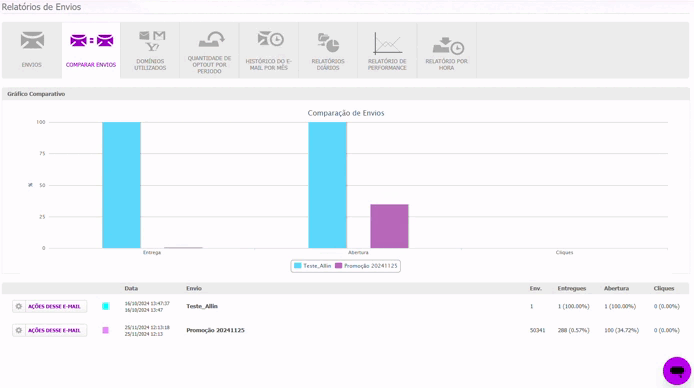Click the Data column header
The image size is (694, 388).
(131, 288)
